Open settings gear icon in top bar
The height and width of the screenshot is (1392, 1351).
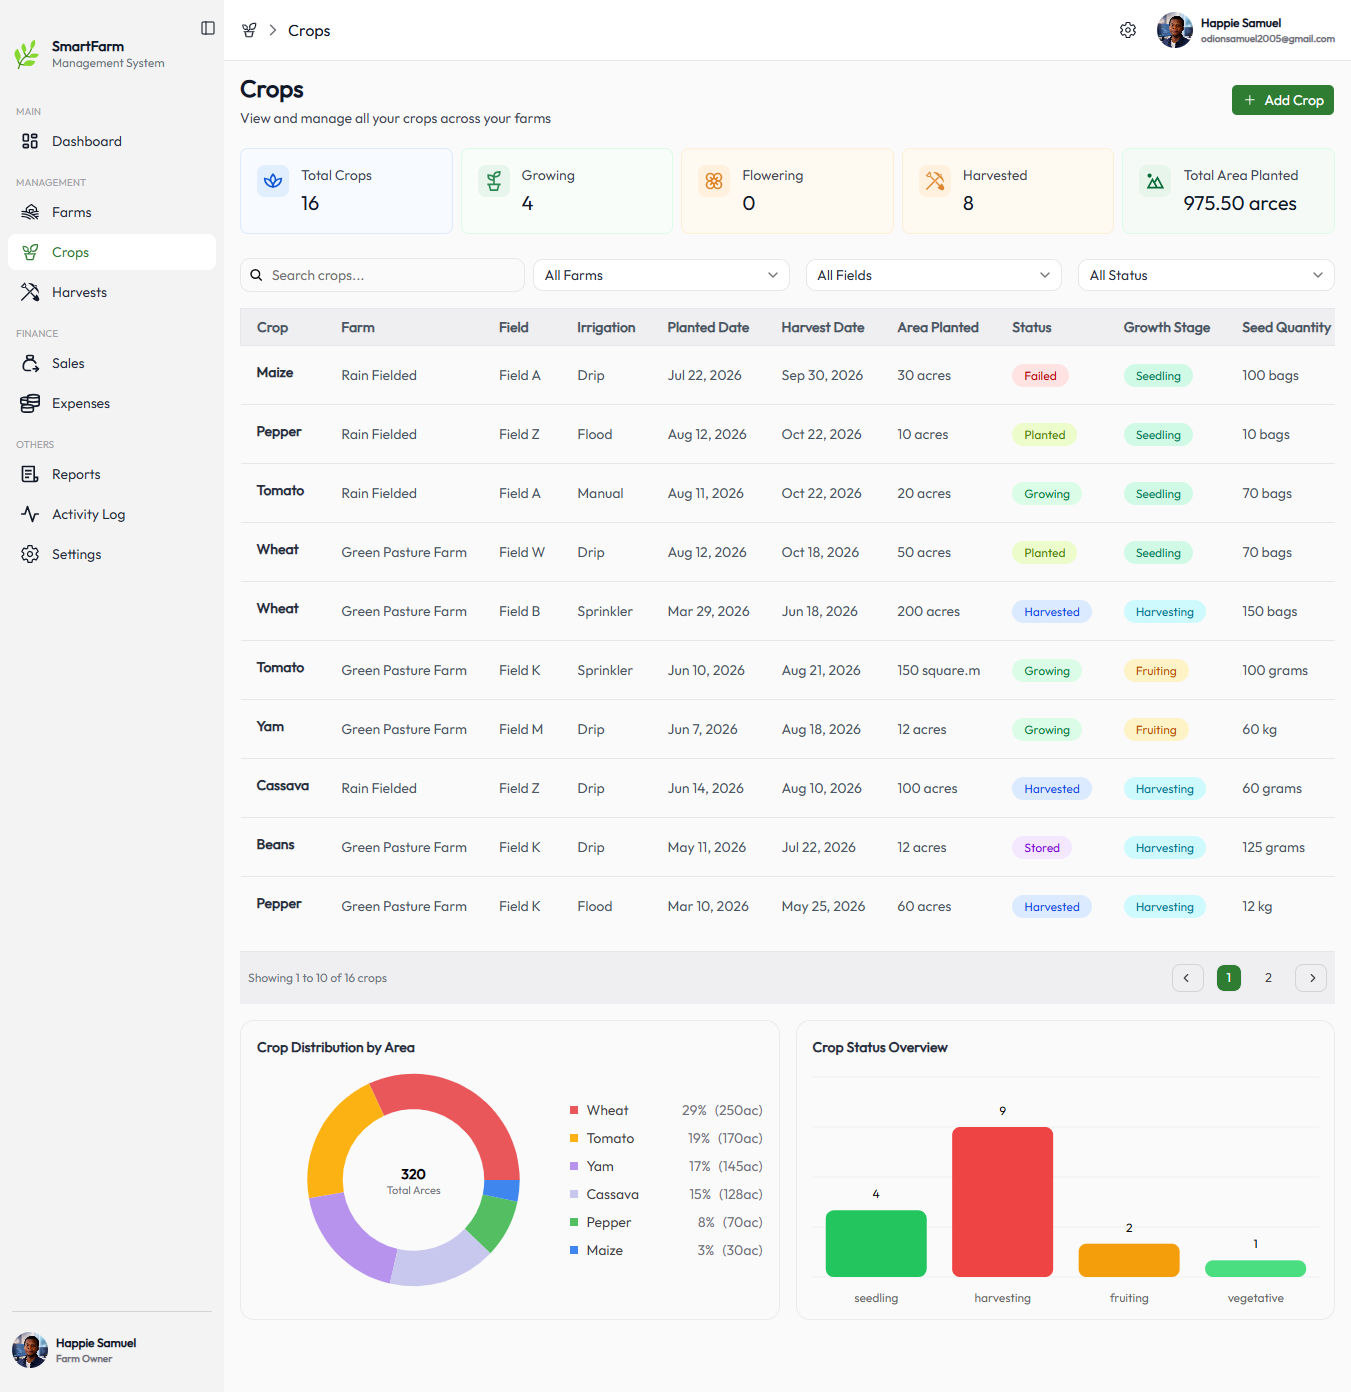pos(1128,30)
